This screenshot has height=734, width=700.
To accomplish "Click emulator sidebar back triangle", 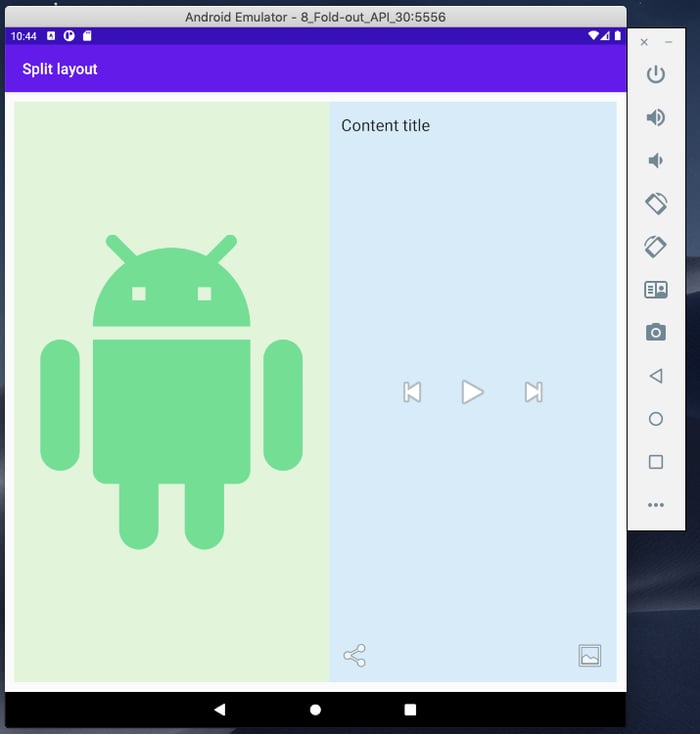I will [x=656, y=376].
